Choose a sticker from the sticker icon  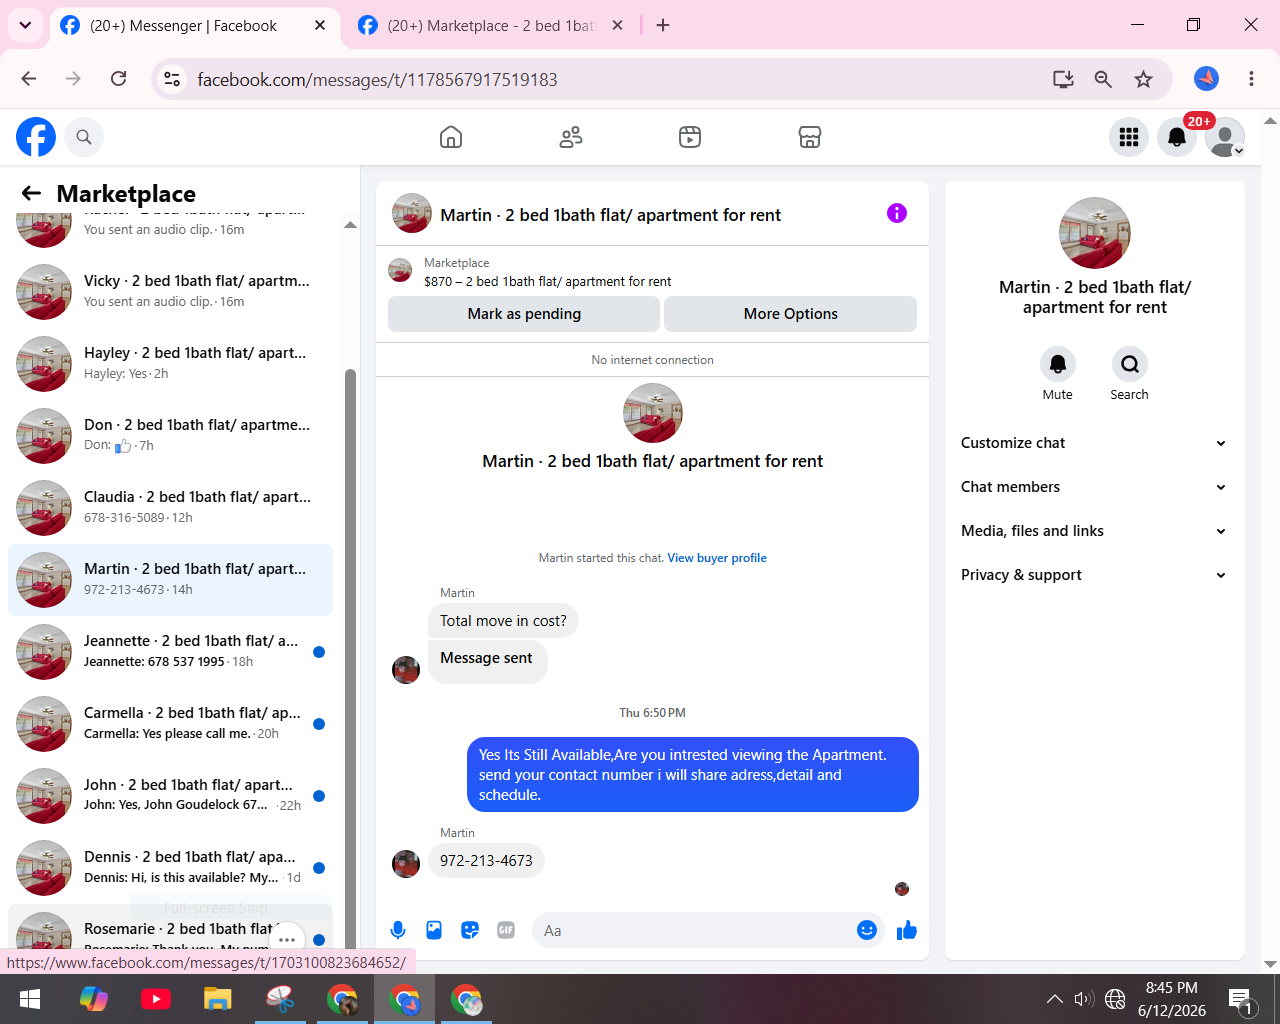pyautogui.click(x=470, y=931)
